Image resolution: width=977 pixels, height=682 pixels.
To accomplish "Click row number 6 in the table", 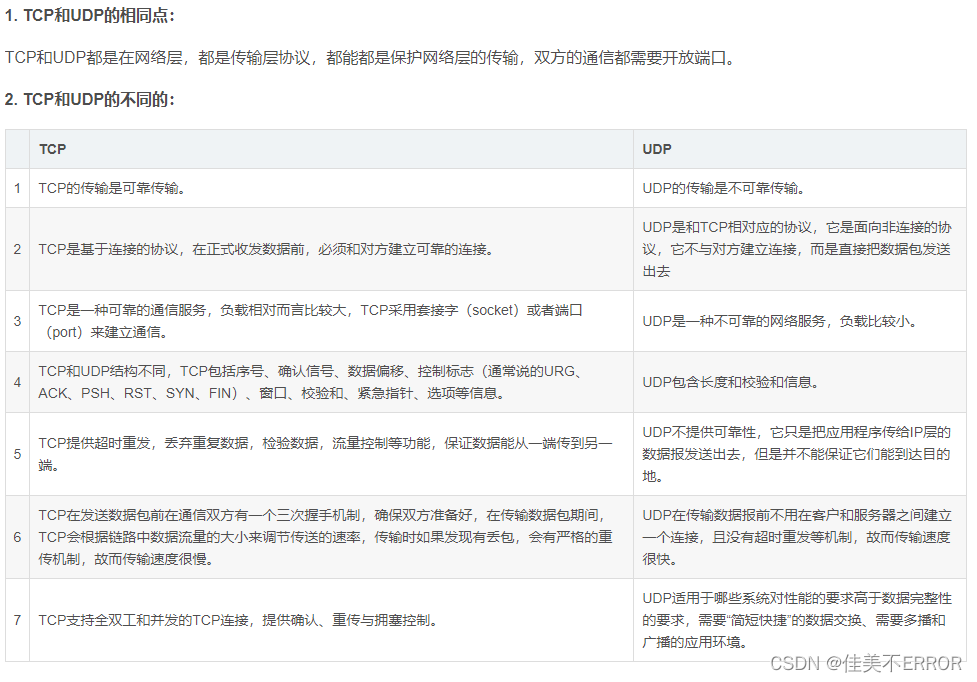I will point(17,537).
